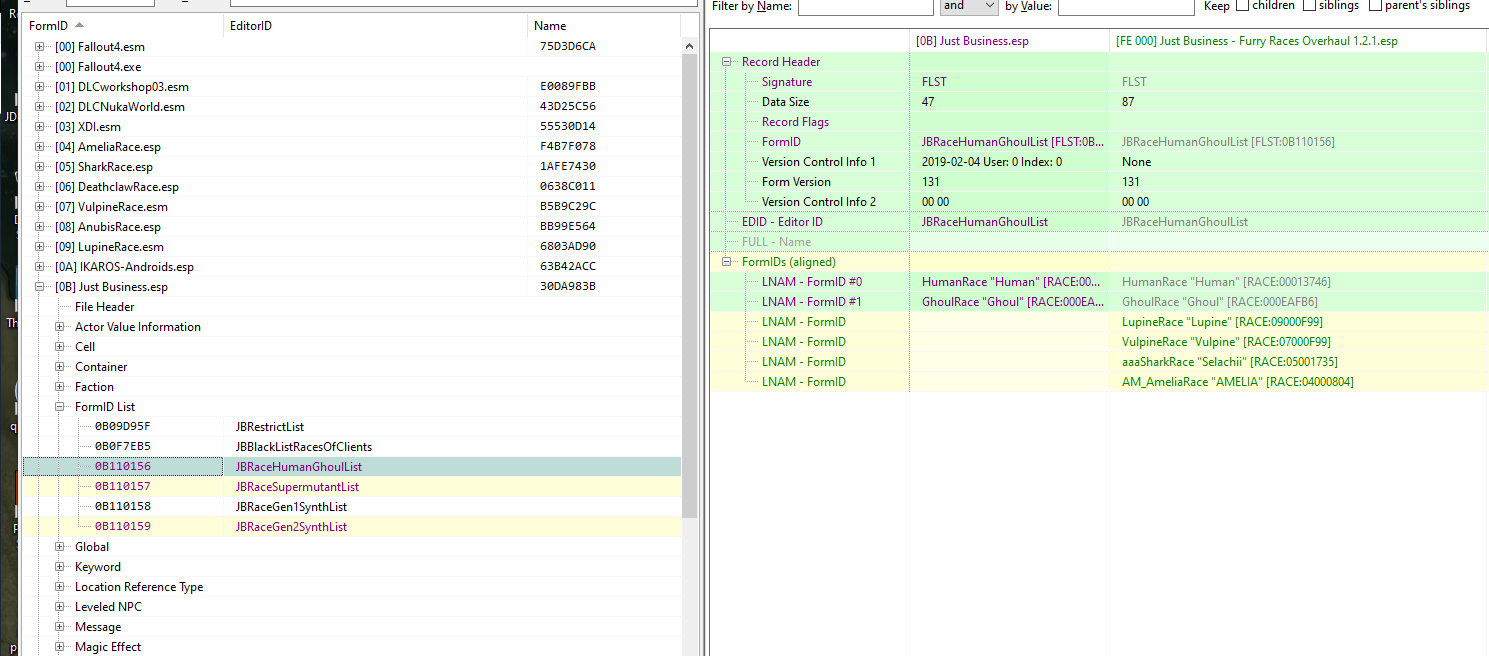Click the AM_AmeliaRace "AMELIA" entry

click(1237, 382)
